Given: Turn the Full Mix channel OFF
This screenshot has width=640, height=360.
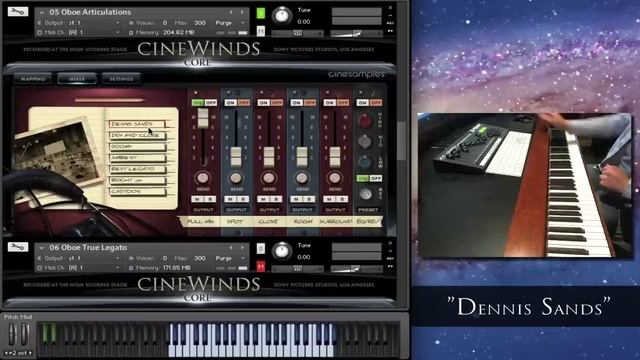Looking at the screenshot, I should tap(211, 102).
